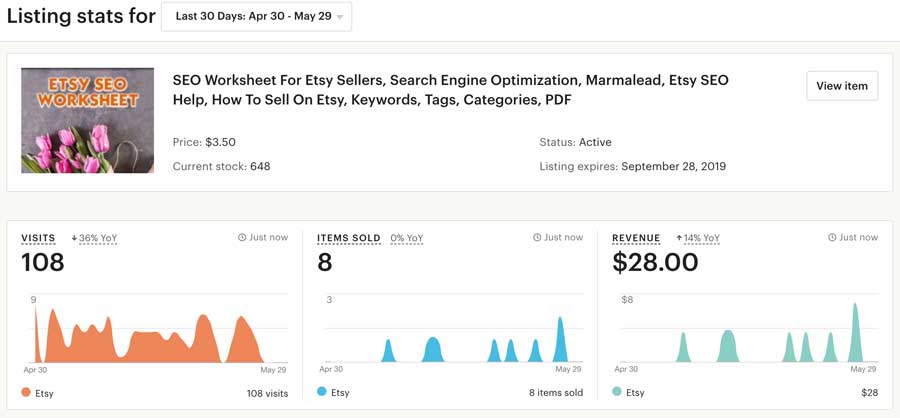Click the 108 visits total value

point(42,262)
